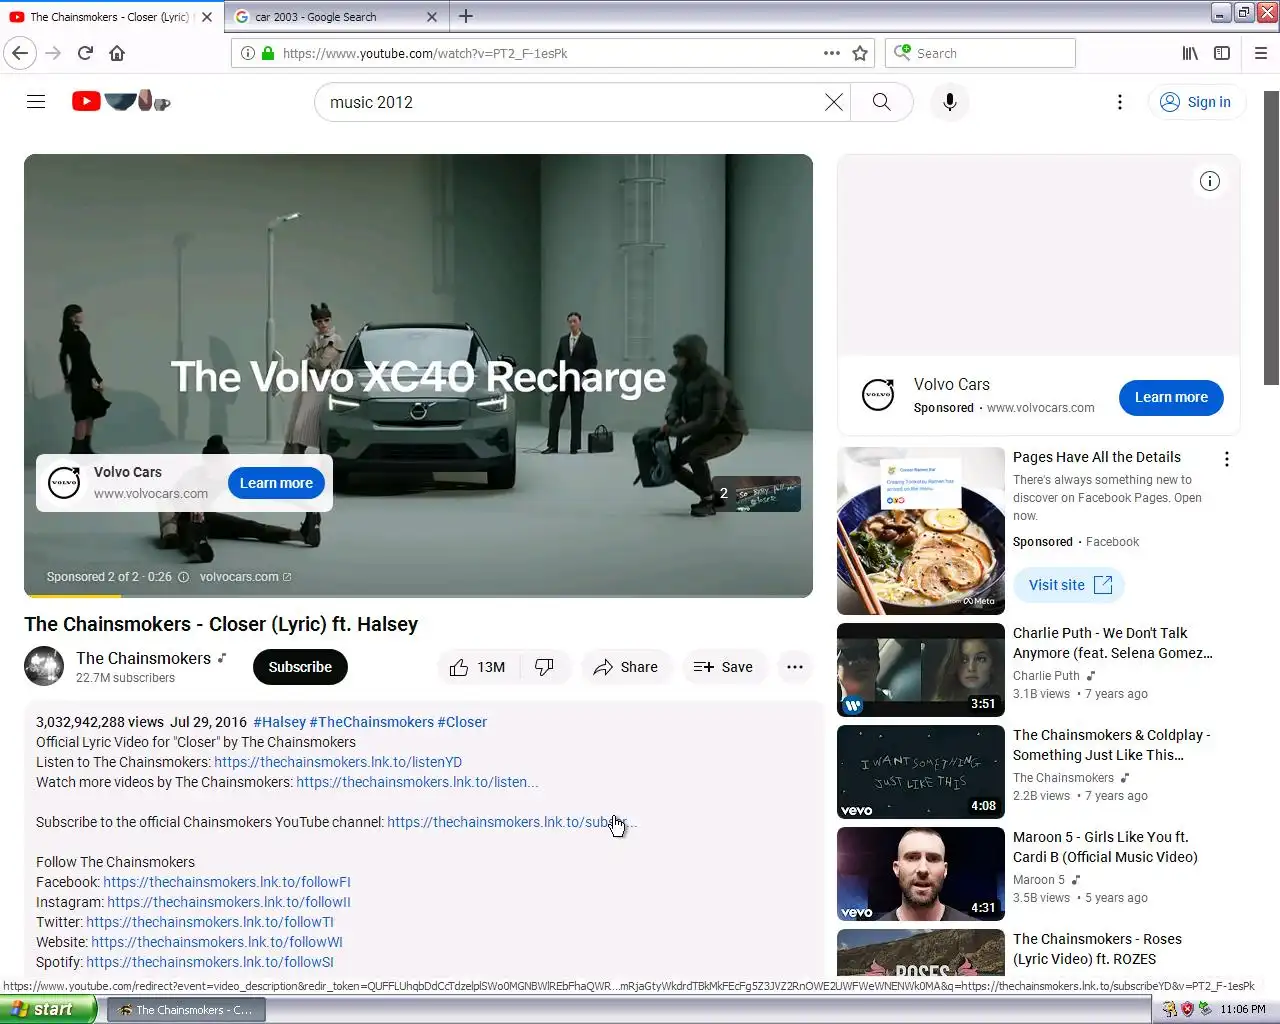
Task: Open the Spotify followSI link
Action: 210,962
